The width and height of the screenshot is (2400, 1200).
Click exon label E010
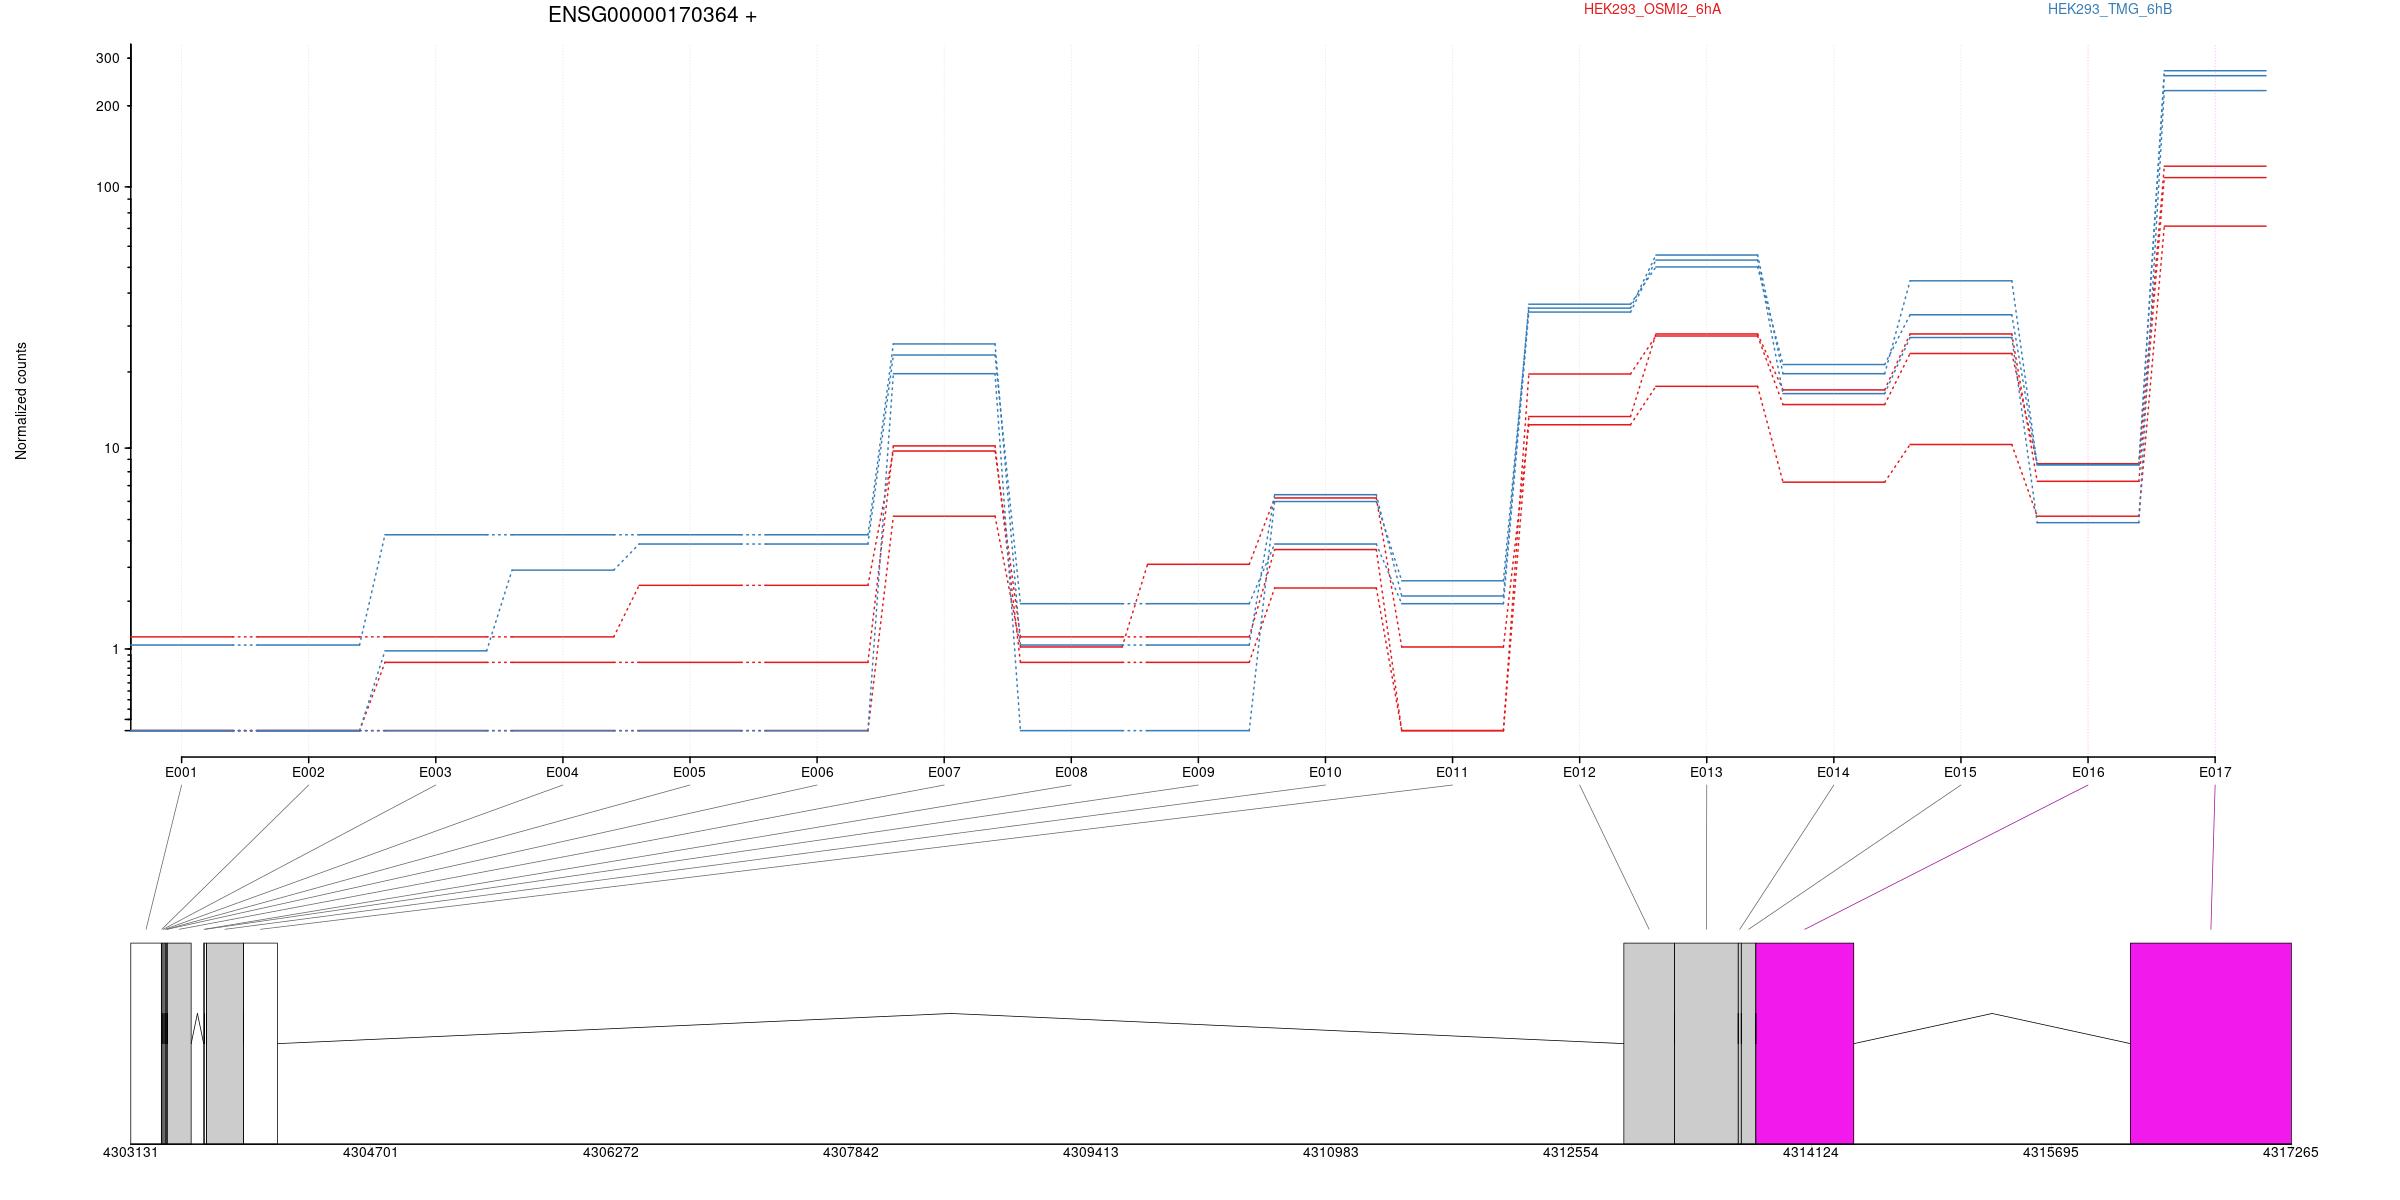click(x=1325, y=772)
